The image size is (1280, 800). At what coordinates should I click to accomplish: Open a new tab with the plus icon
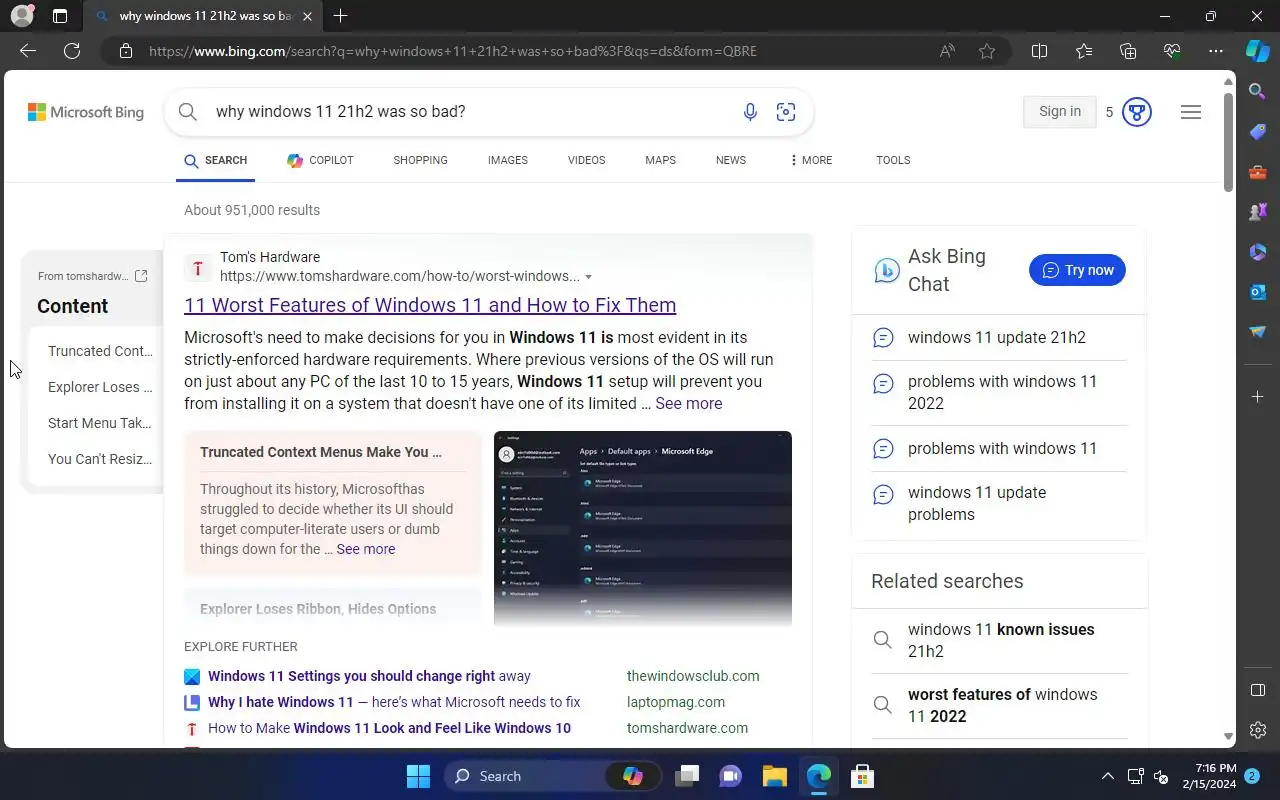coord(340,16)
